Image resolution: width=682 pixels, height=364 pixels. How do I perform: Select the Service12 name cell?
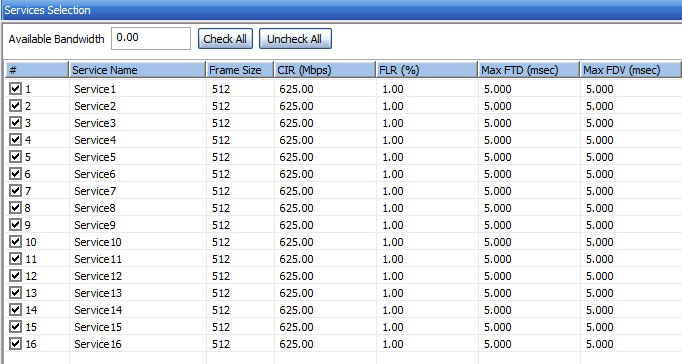coord(137,276)
